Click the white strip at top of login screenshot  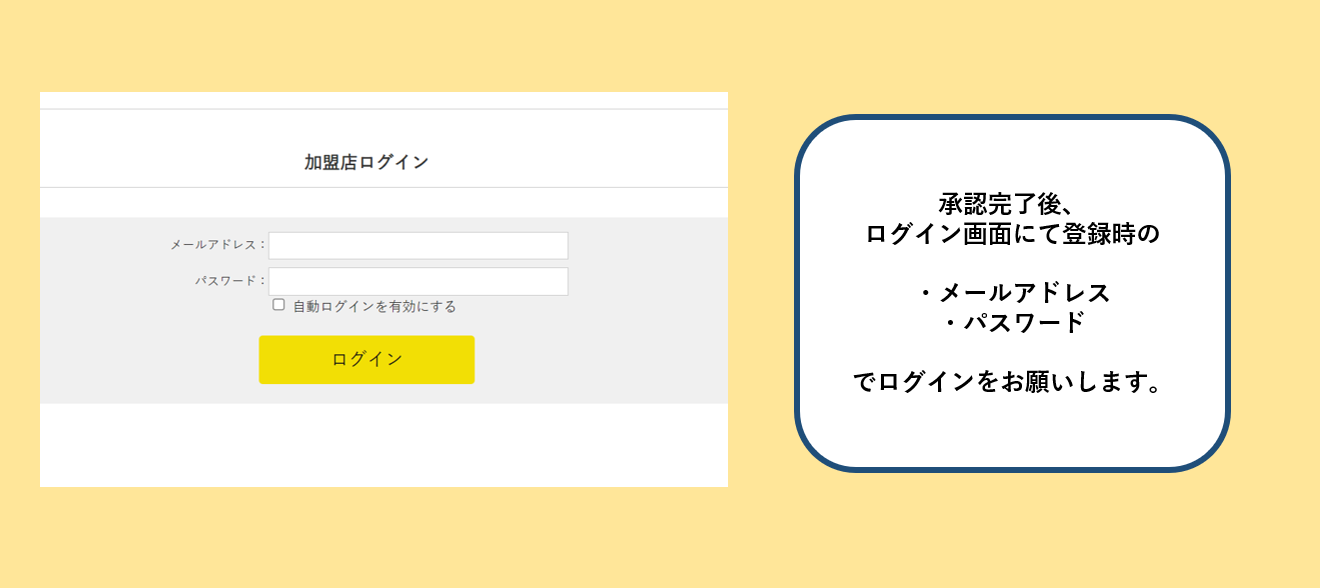click(x=384, y=100)
